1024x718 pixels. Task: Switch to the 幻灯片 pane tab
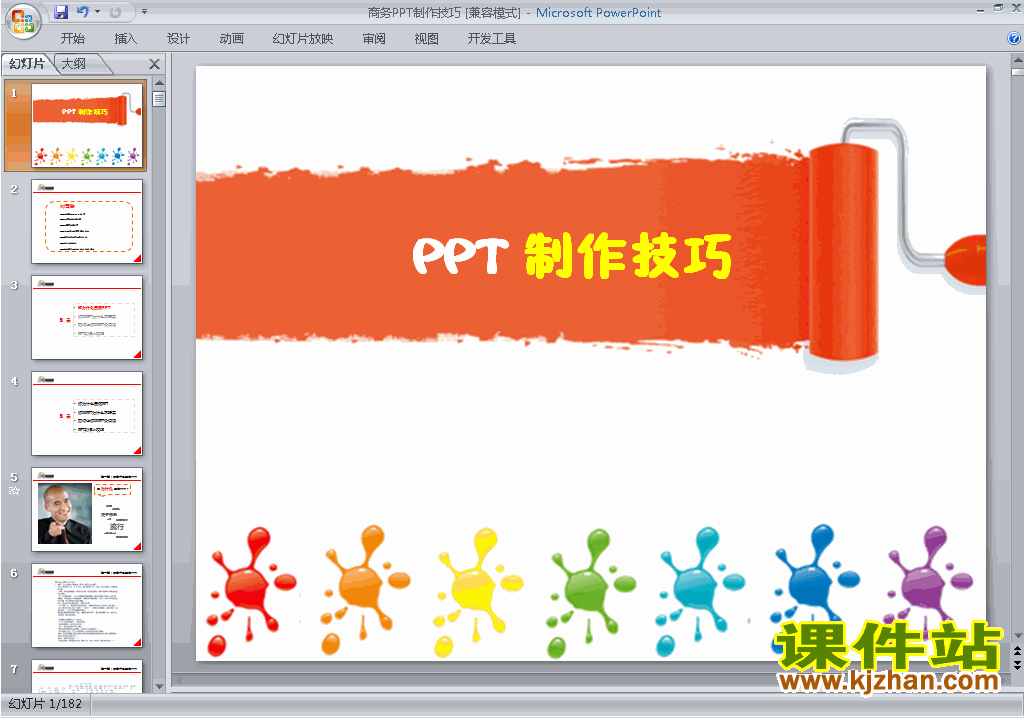pos(27,63)
